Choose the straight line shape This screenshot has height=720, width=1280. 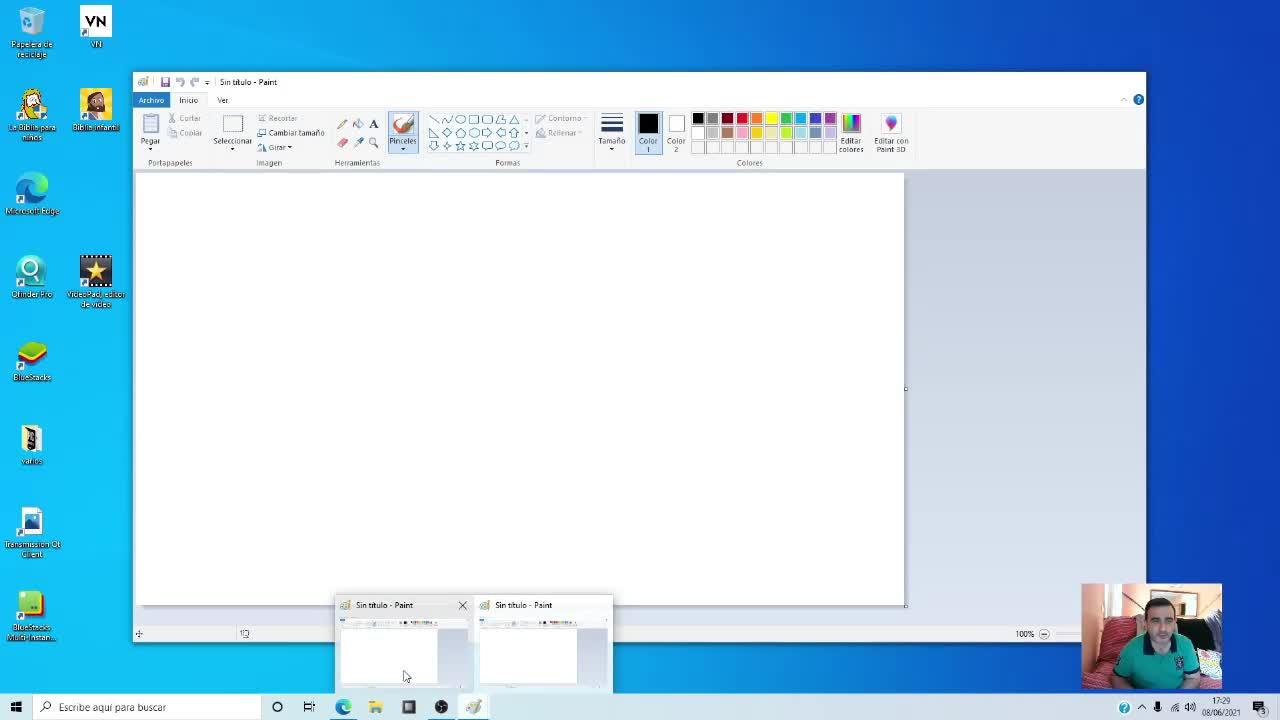click(434, 119)
